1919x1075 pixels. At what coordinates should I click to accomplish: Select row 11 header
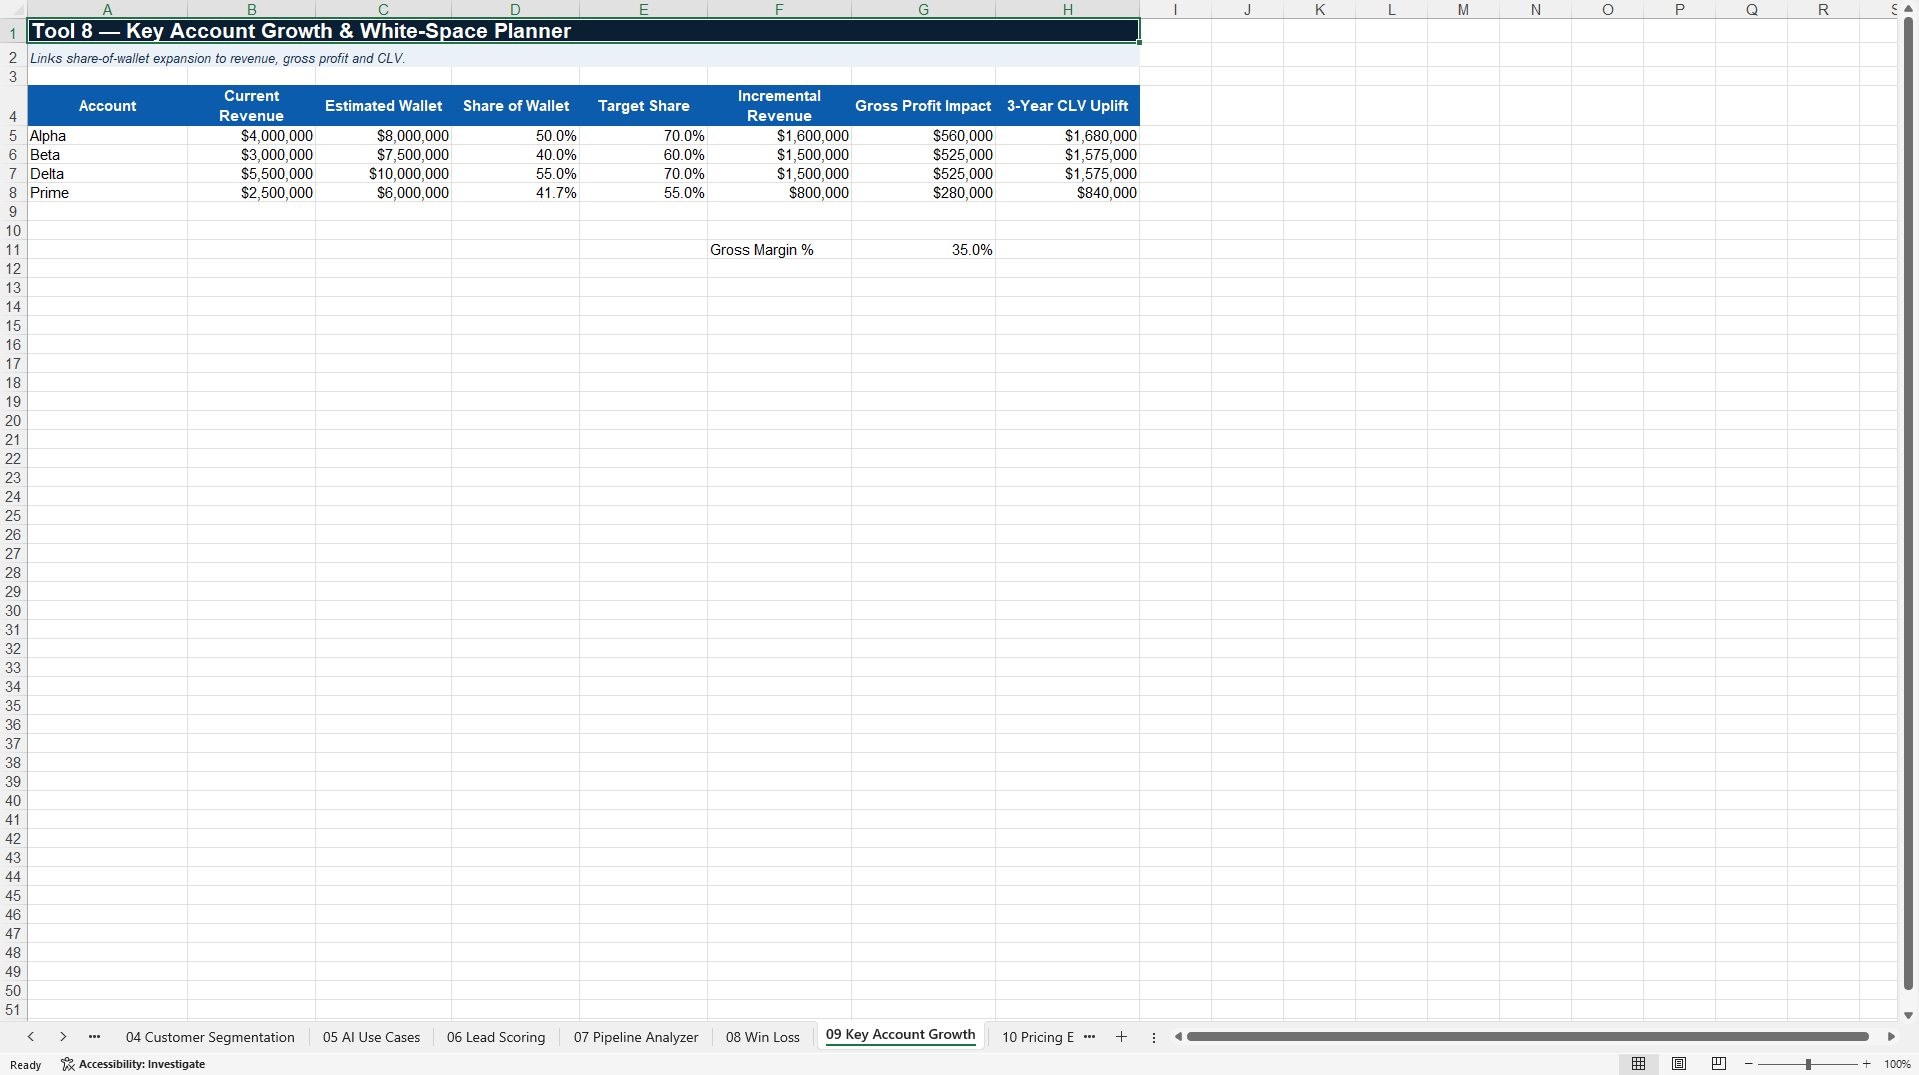(x=13, y=250)
